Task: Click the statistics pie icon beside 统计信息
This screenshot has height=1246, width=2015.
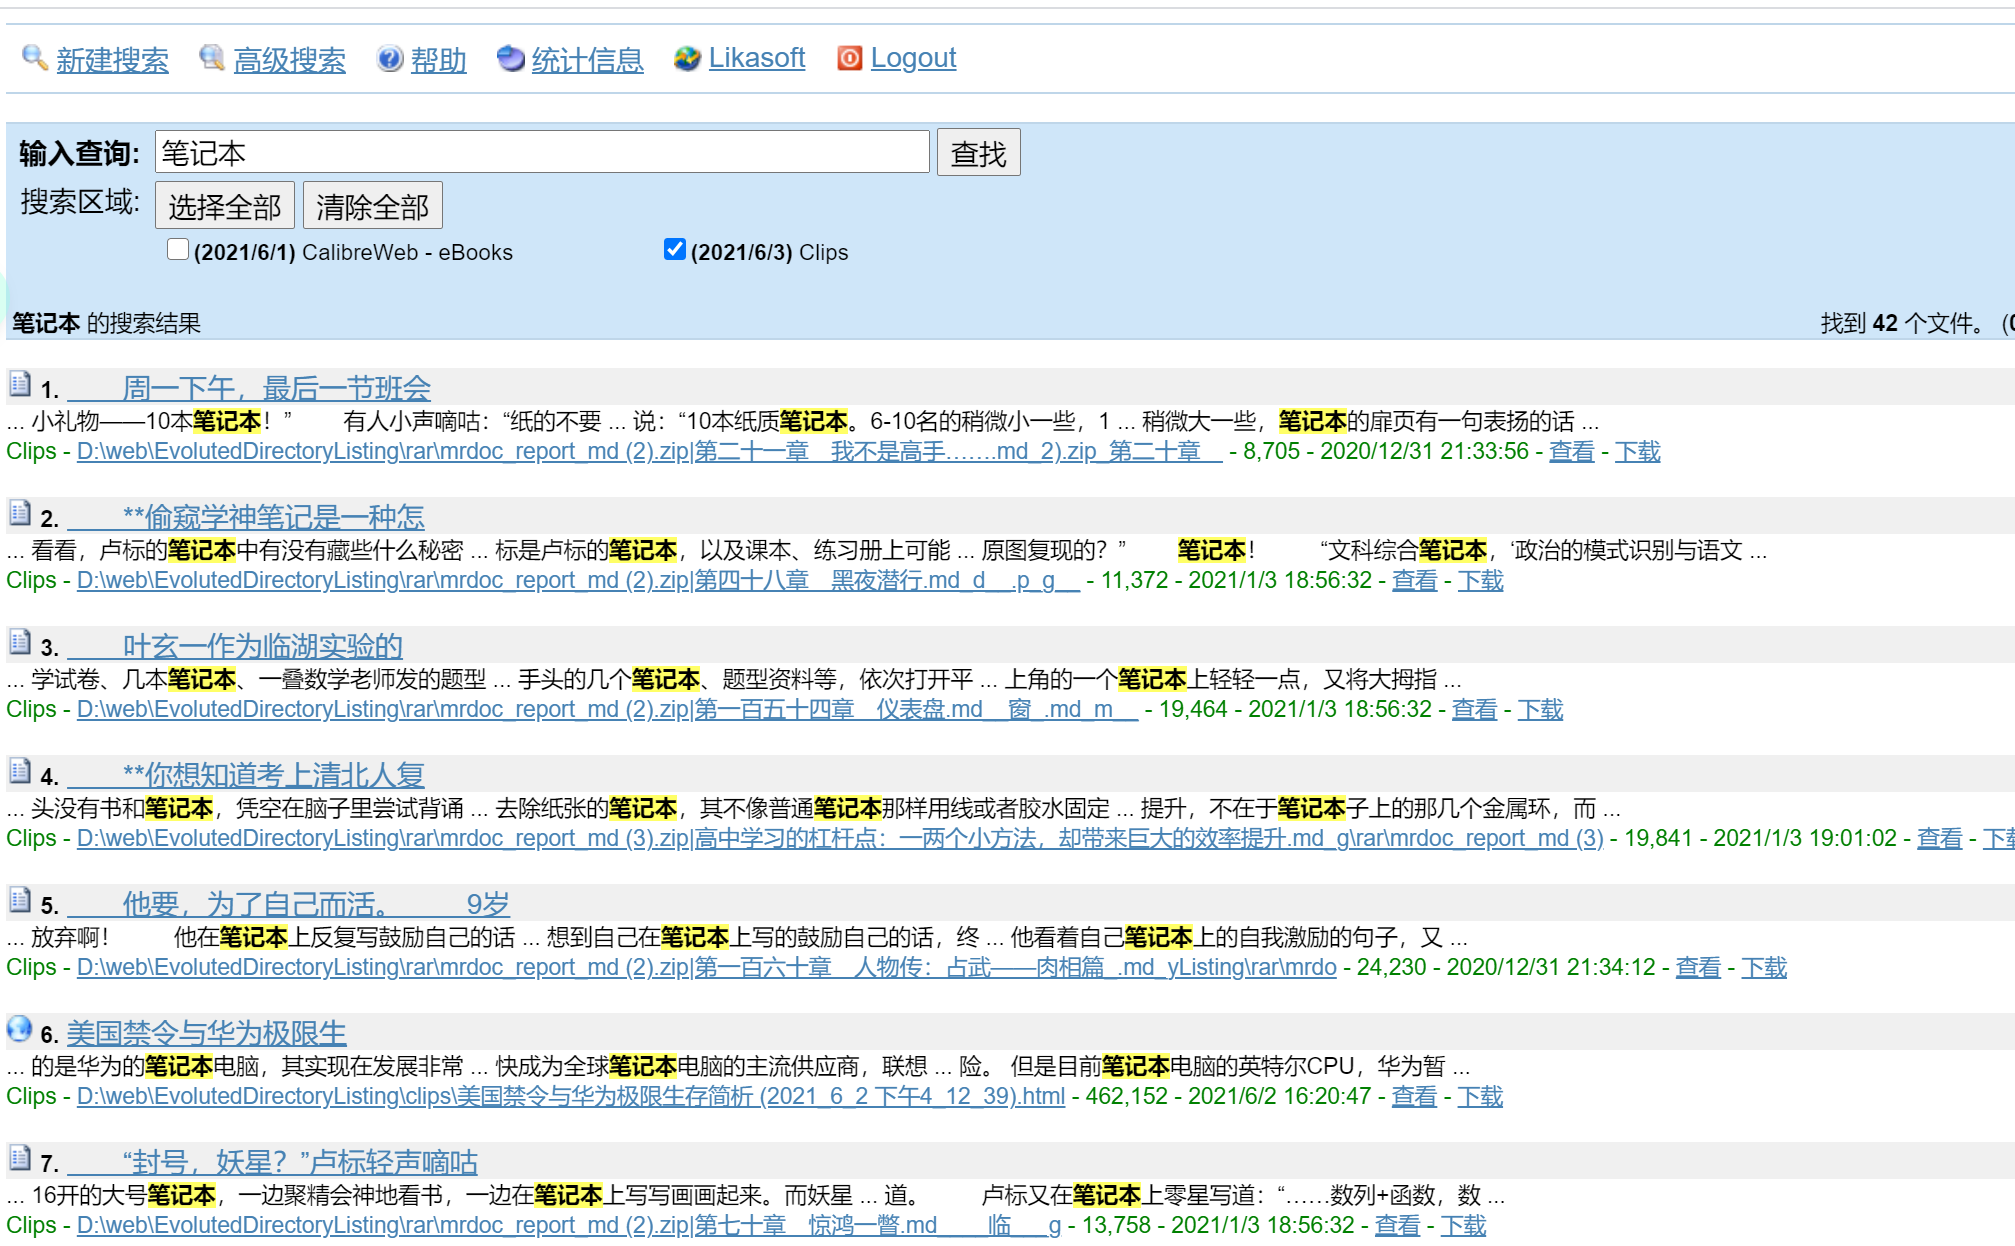Action: click(x=510, y=59)
